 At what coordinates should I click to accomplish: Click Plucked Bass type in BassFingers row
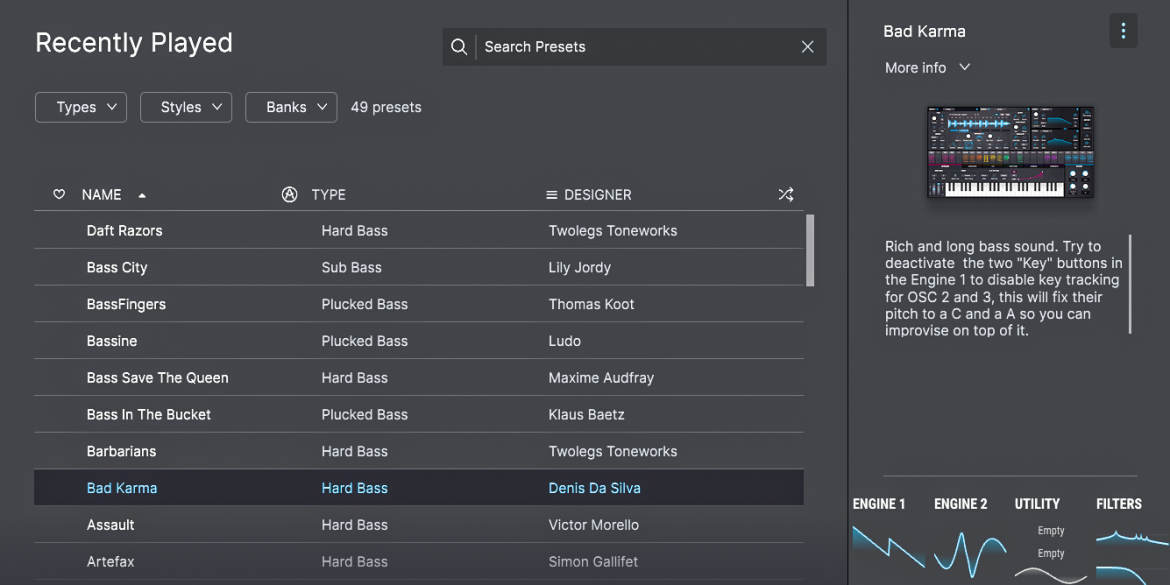pyautogui.click(x=365, y=304)
